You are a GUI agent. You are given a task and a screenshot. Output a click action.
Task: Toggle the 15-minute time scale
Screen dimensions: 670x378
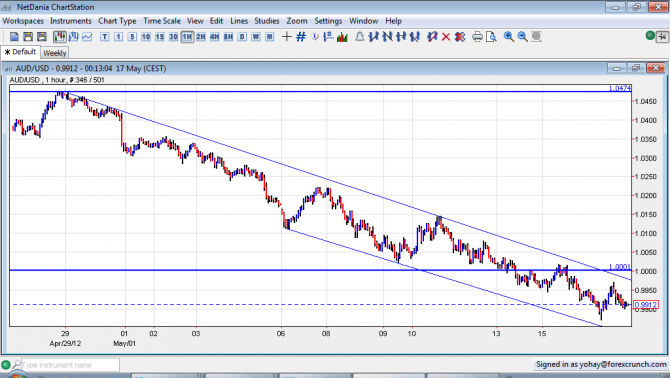click(159, 37)
